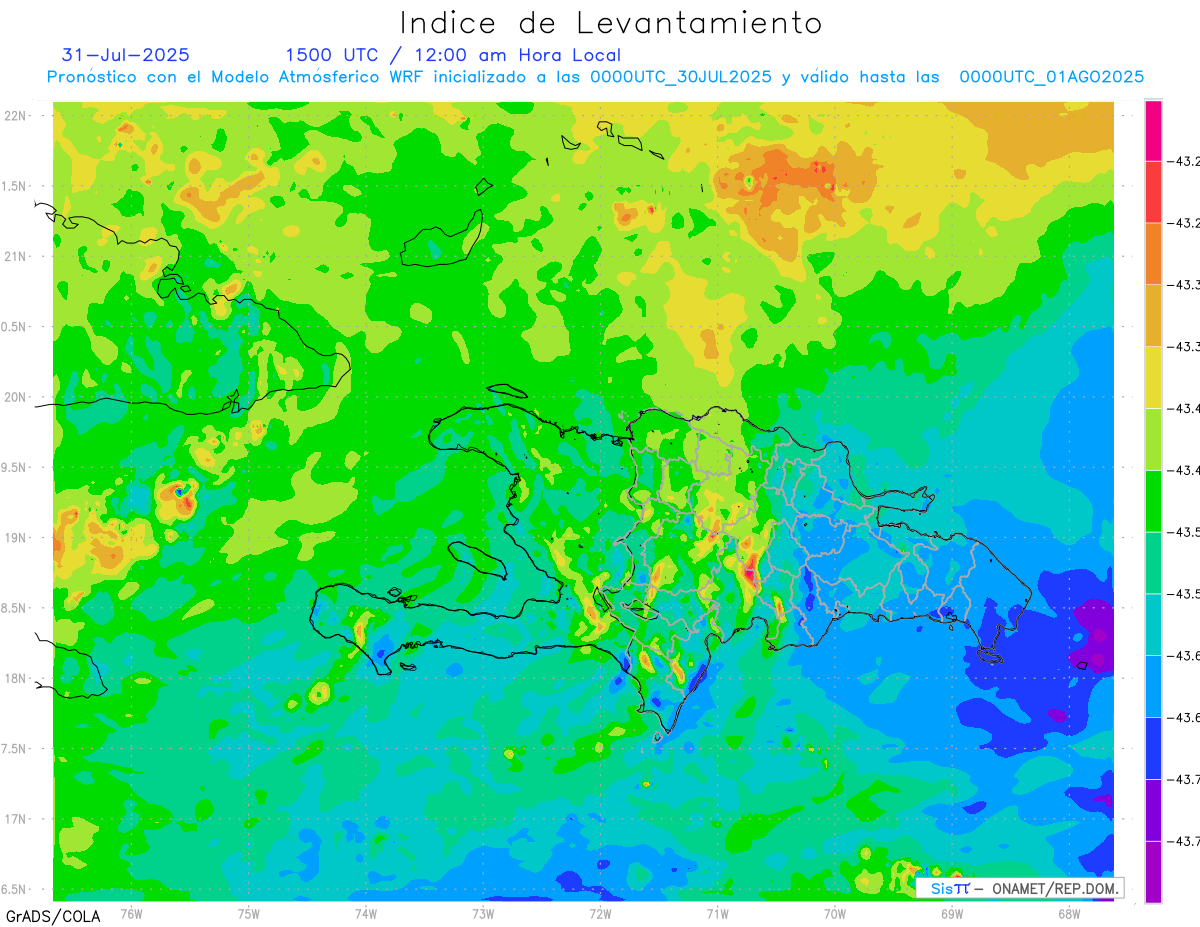Click the '69W' longitude axis label
Screen dimensions: 1200x927
(x=952, y=913)
